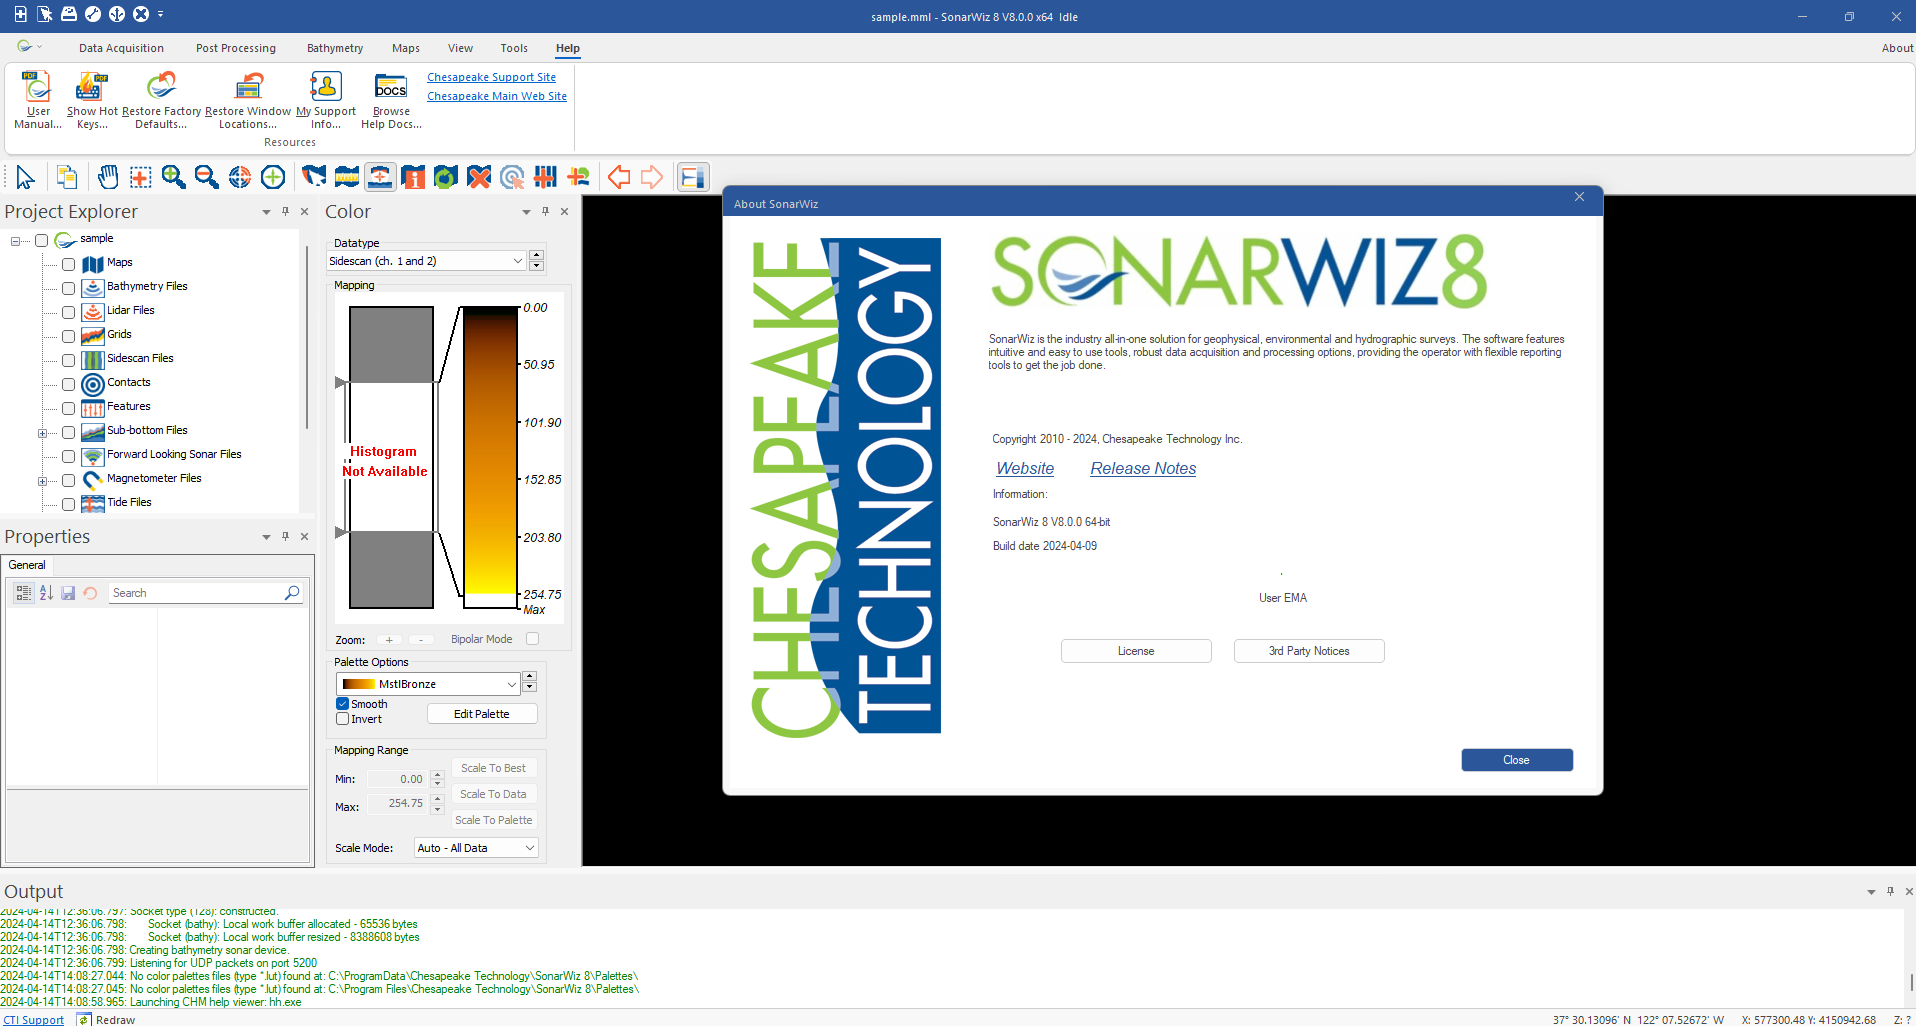The width and height of the screenshot is (1916, 1026).
Task: Click the green circled plus icon
Action: [x=273, y=177]
